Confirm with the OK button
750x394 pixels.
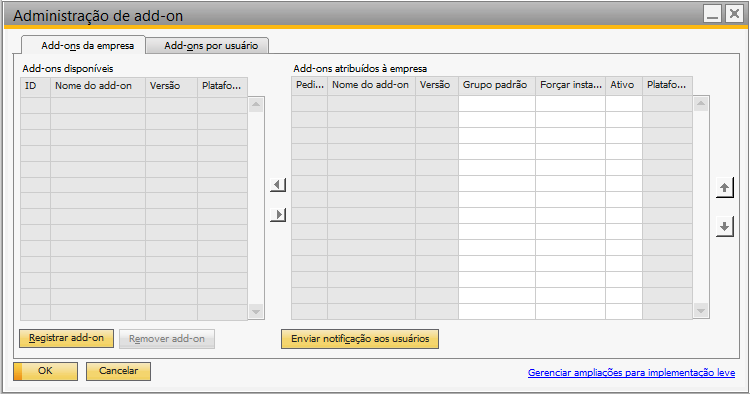point(45,371)
